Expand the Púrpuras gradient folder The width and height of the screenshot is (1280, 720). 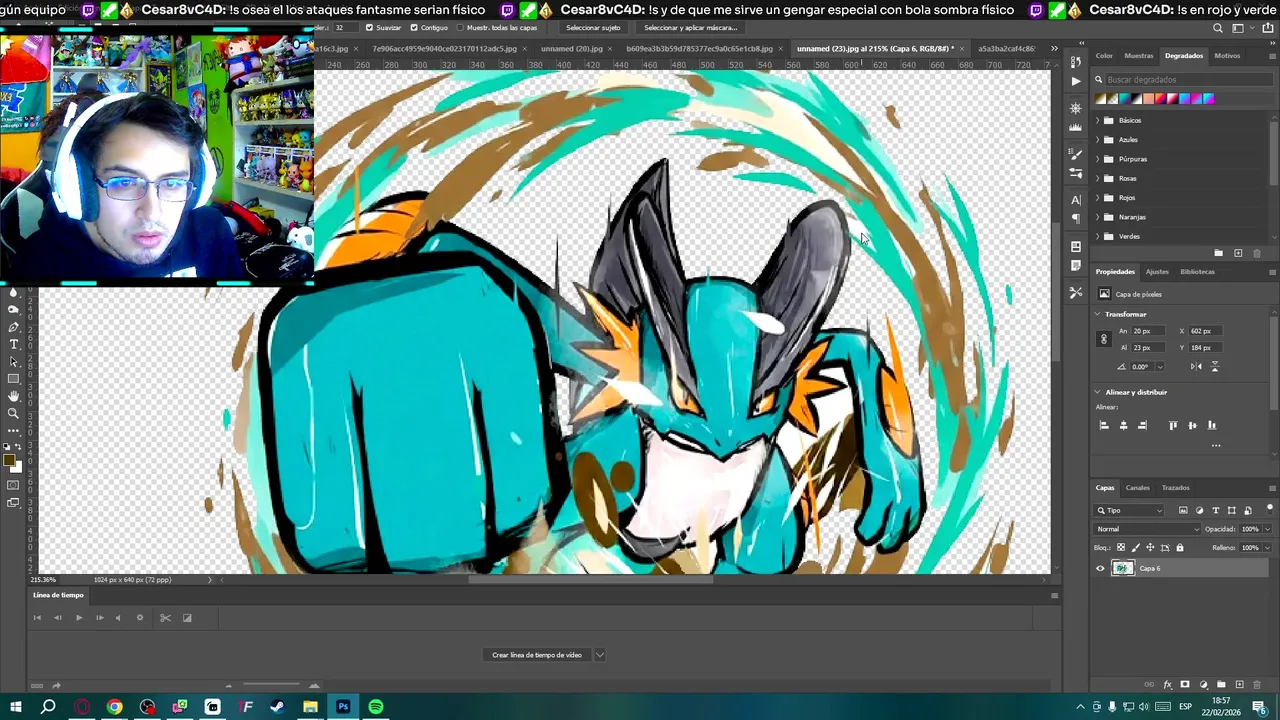(1098, 159)
